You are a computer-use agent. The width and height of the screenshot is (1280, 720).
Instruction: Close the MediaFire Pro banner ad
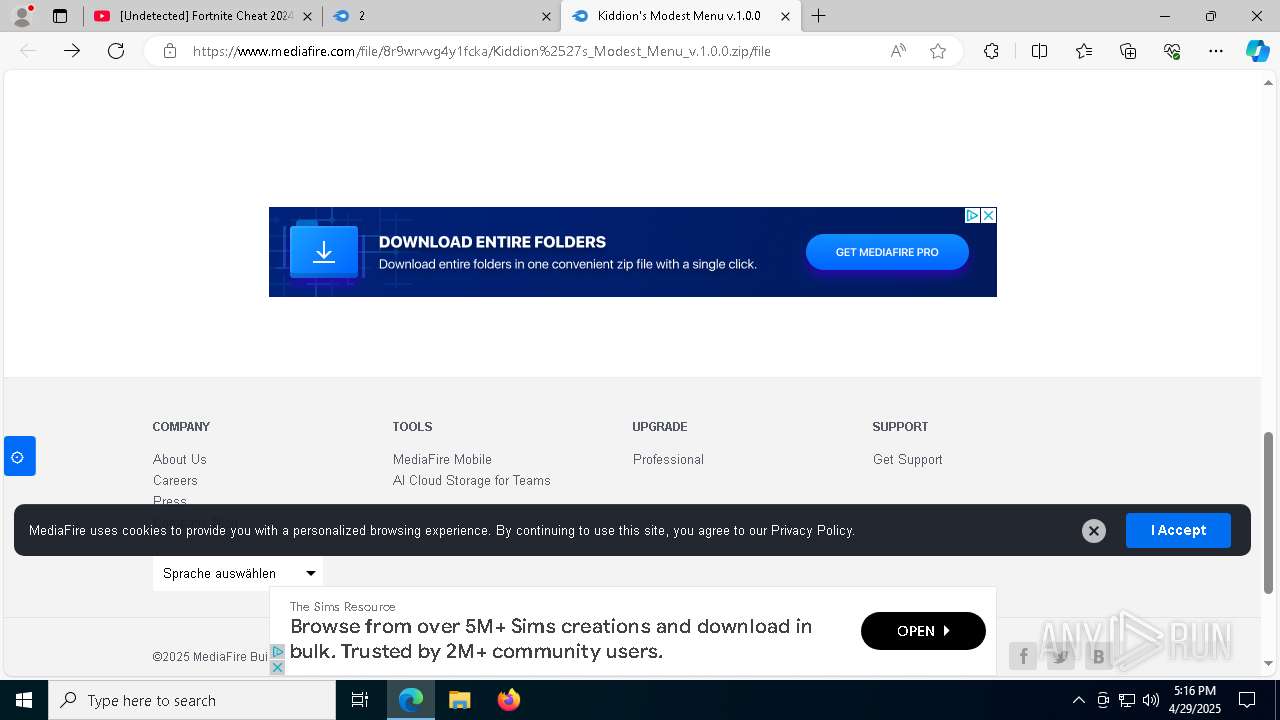(988, 215)
